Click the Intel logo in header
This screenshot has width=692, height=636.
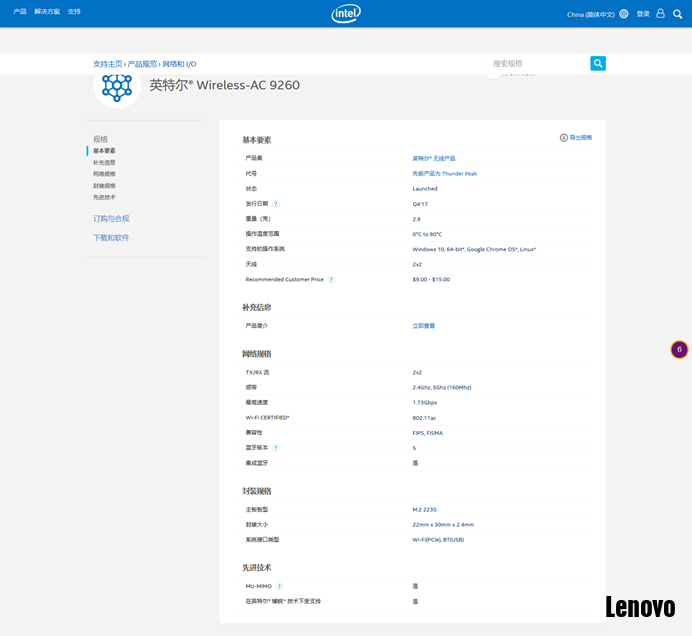pos(346,14)
